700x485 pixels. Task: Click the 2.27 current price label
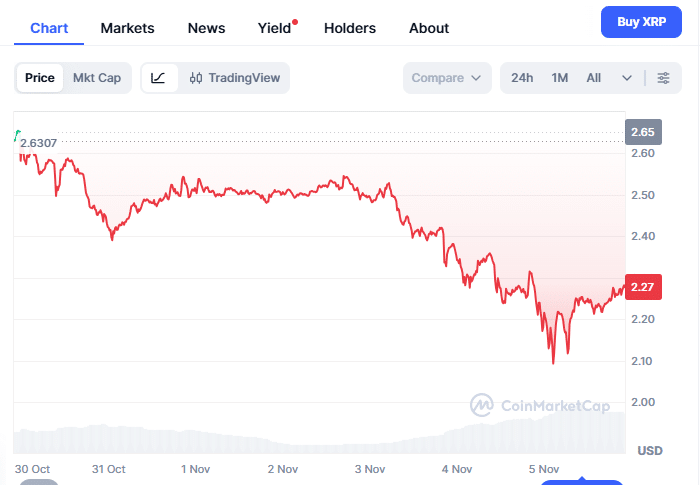click(642, 288)
